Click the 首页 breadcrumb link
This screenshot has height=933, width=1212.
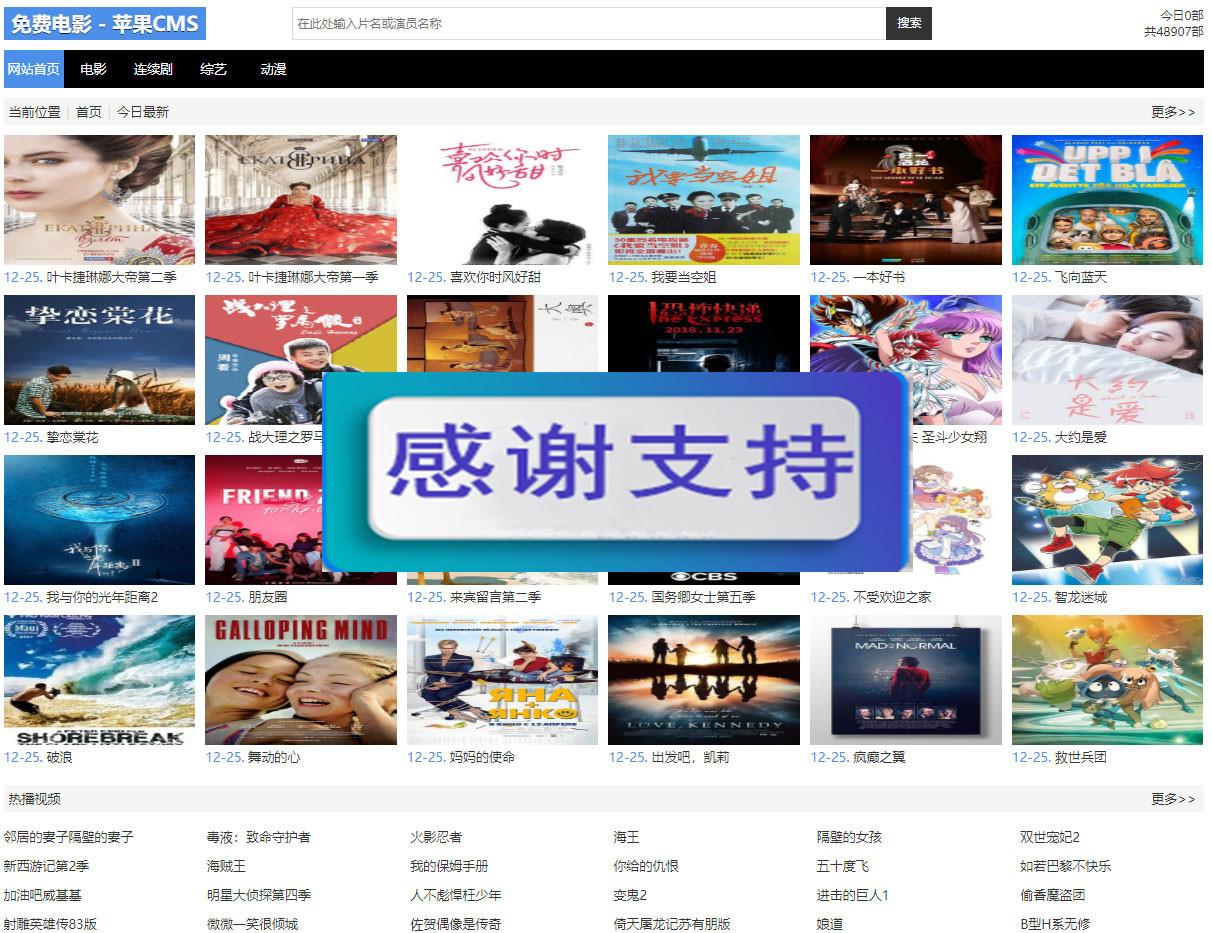[x=89, y=112]
